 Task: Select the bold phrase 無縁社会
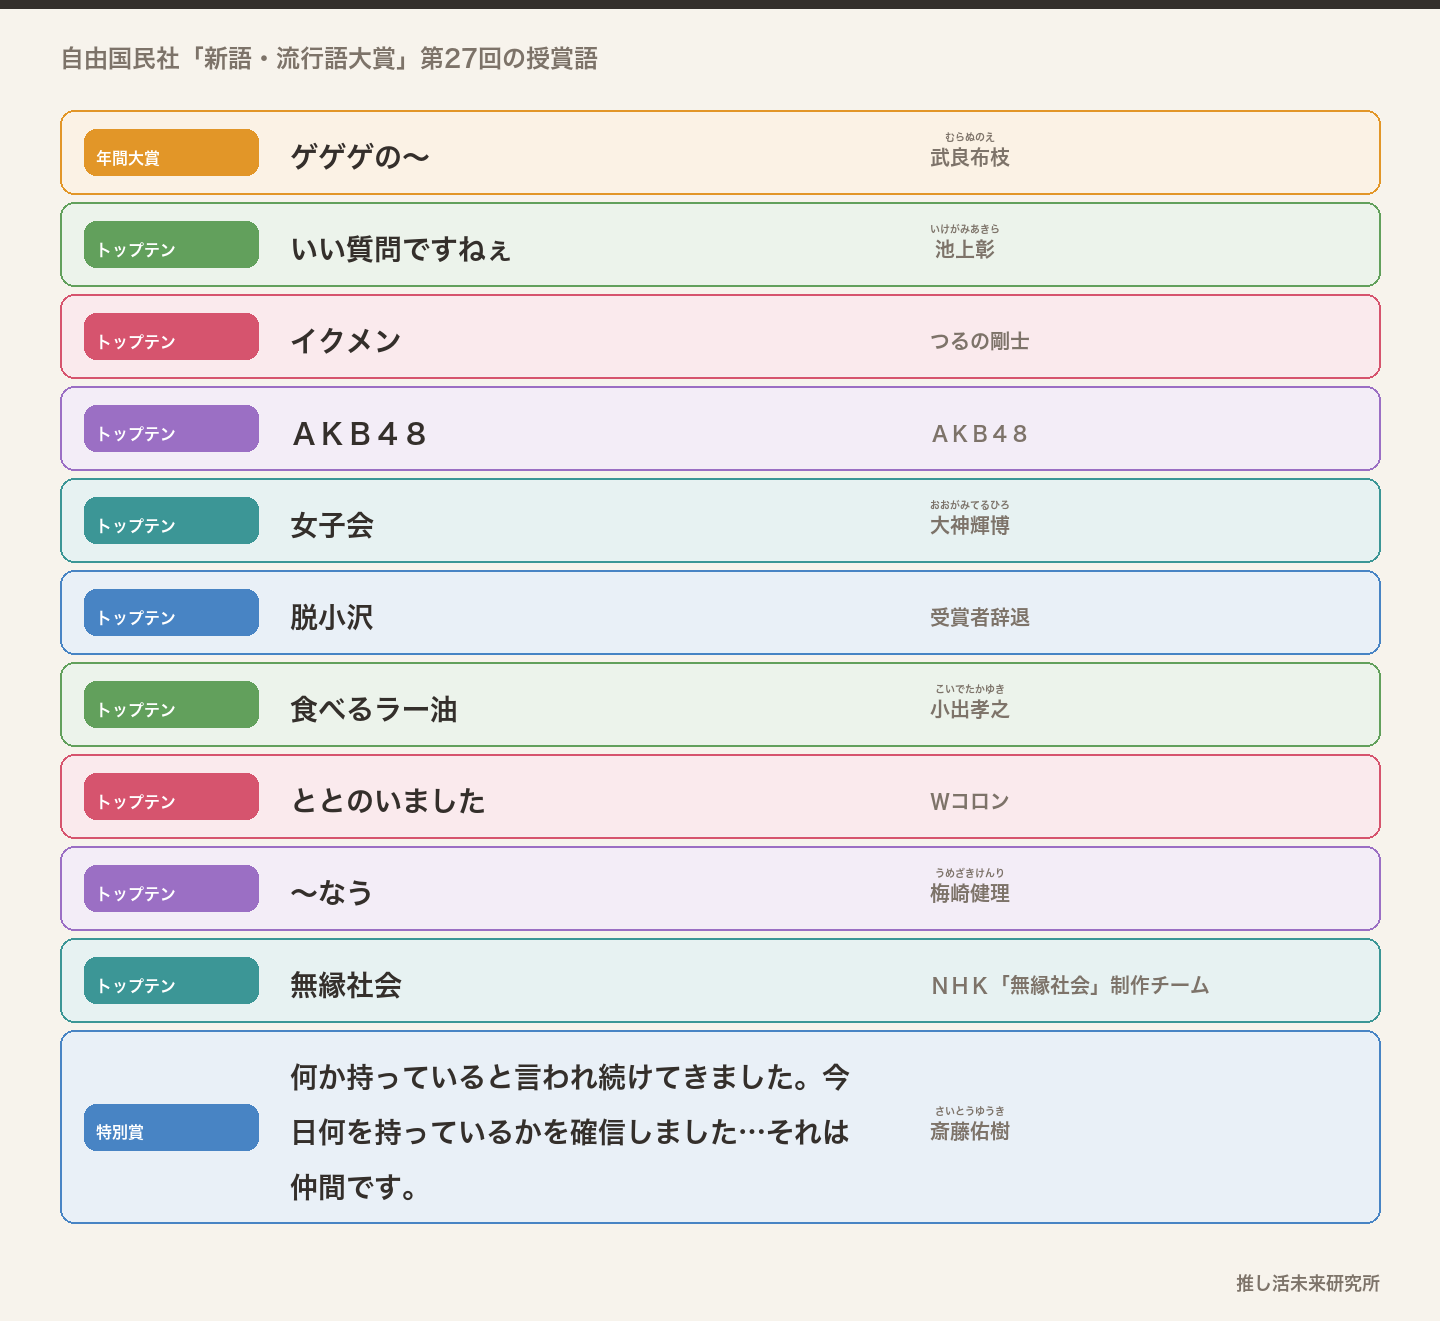pyautogui.click(x=346, y=985)
